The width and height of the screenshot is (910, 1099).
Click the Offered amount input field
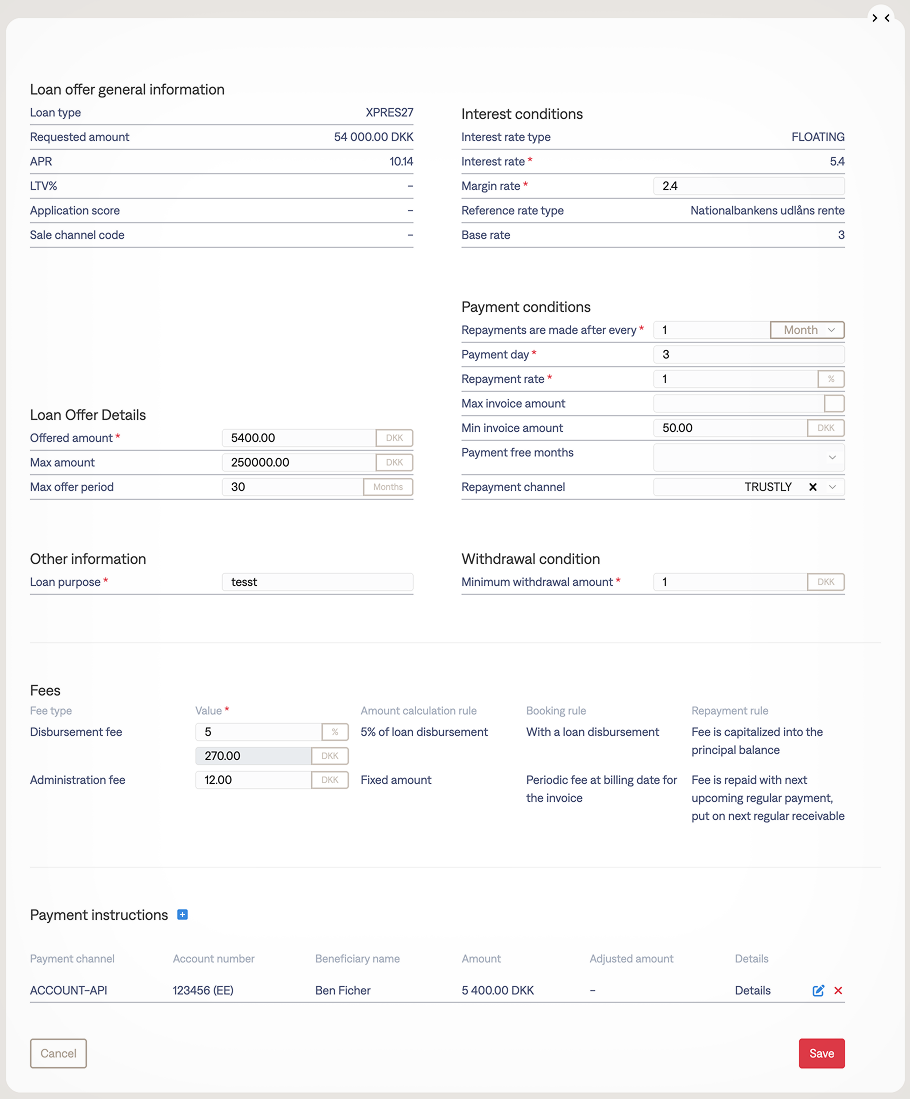[x=298, y=438]
